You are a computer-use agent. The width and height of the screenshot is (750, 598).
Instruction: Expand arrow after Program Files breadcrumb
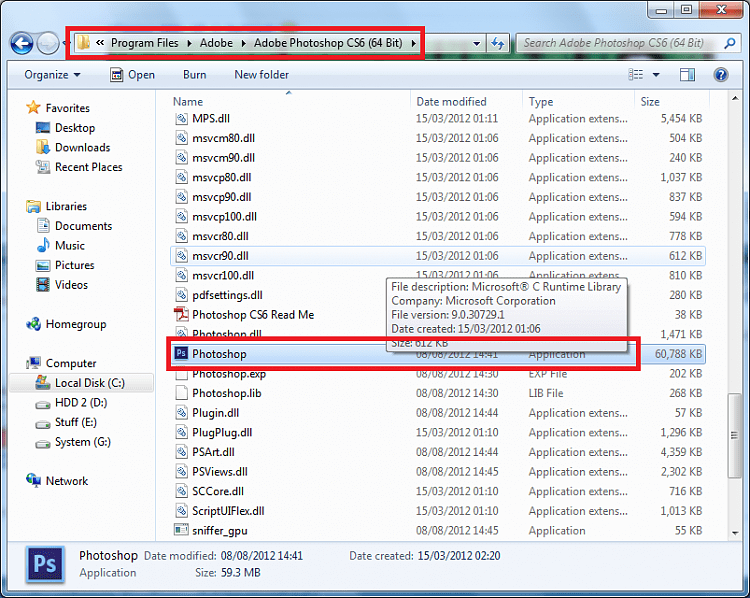click(x=189, y=43)
